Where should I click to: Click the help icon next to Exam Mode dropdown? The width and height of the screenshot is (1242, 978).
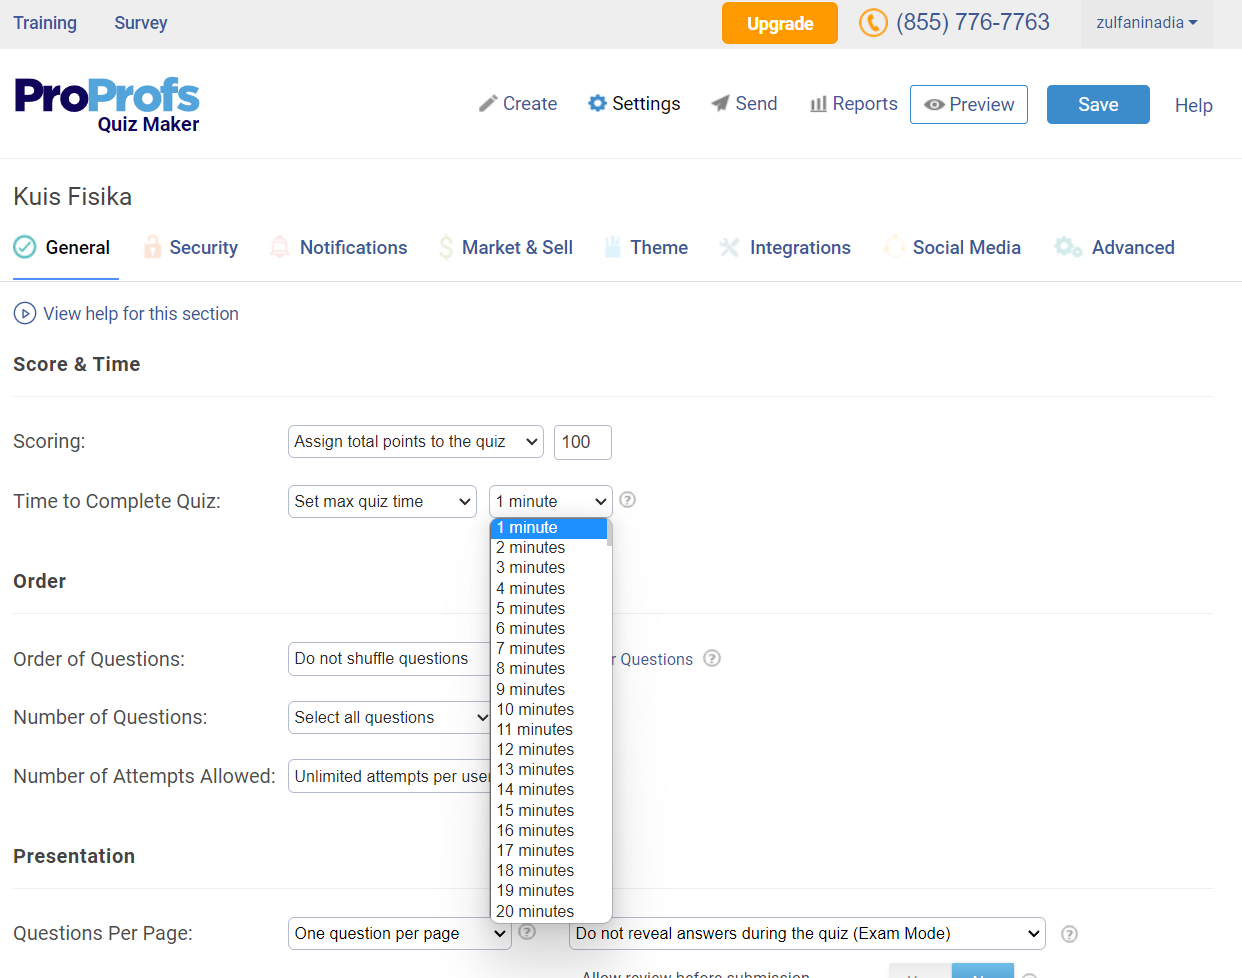pos(1069,934)
